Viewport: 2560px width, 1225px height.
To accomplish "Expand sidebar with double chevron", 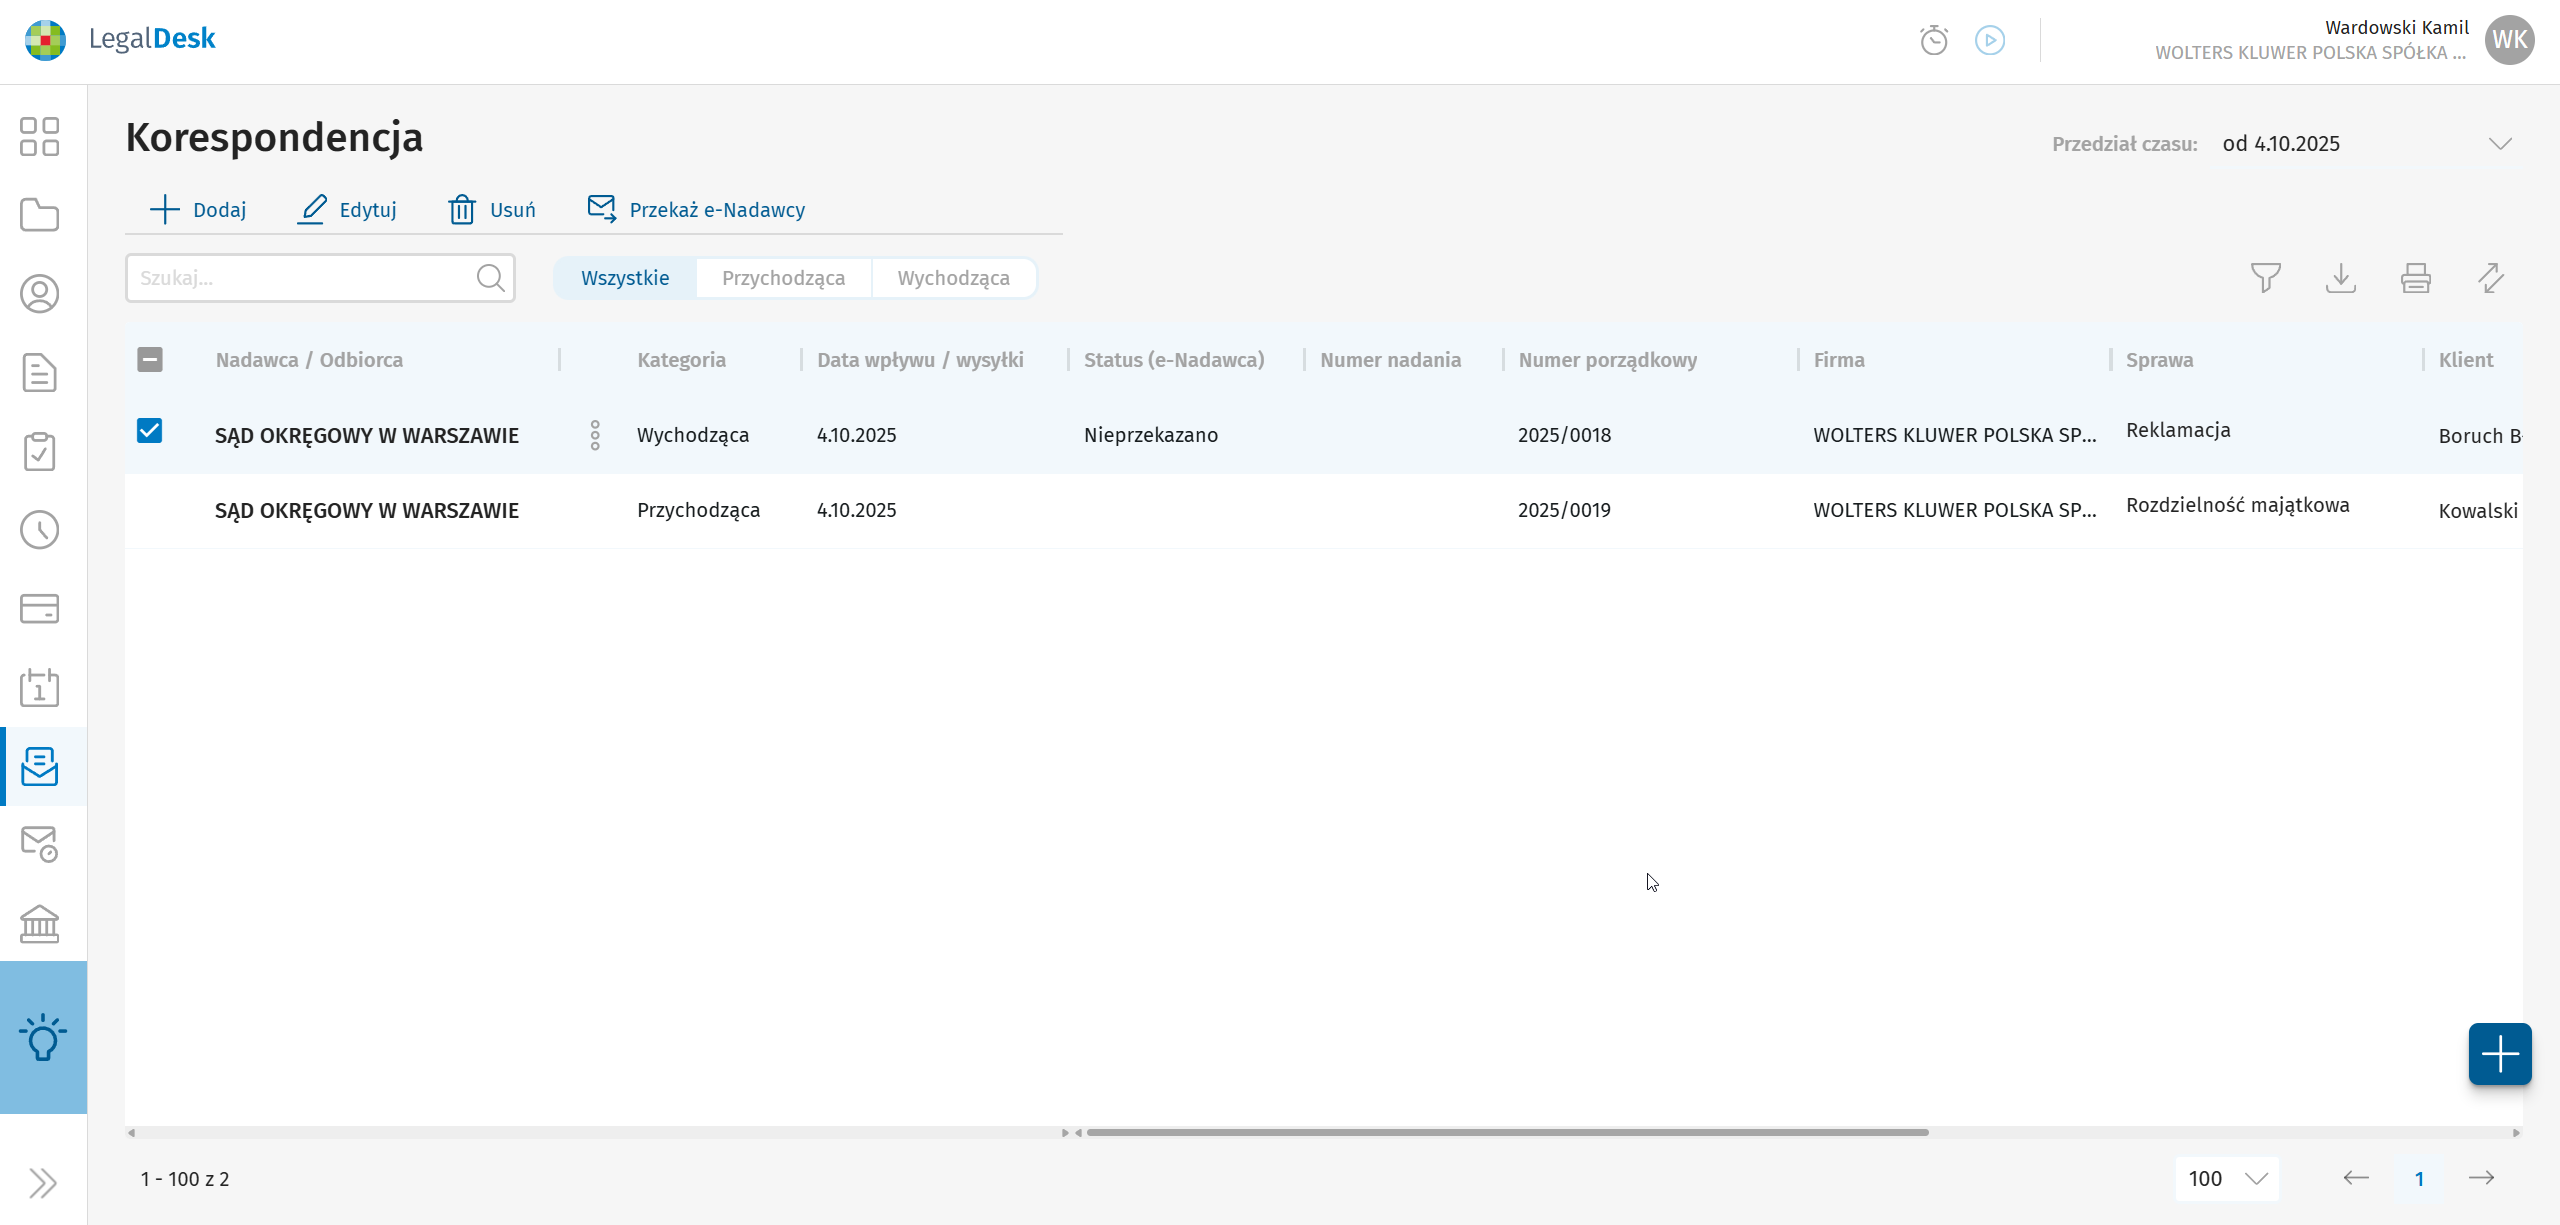I will coord(42,1183).
